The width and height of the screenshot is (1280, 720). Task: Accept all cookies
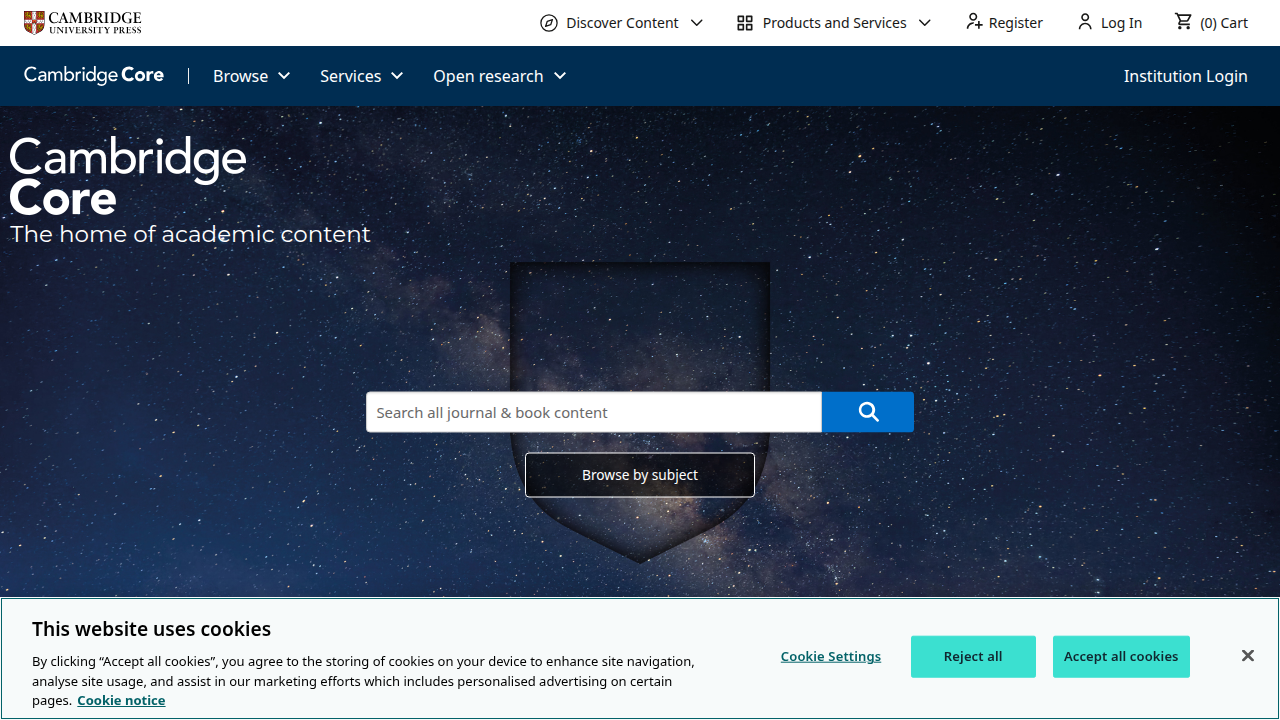(x=1121, y=657)
